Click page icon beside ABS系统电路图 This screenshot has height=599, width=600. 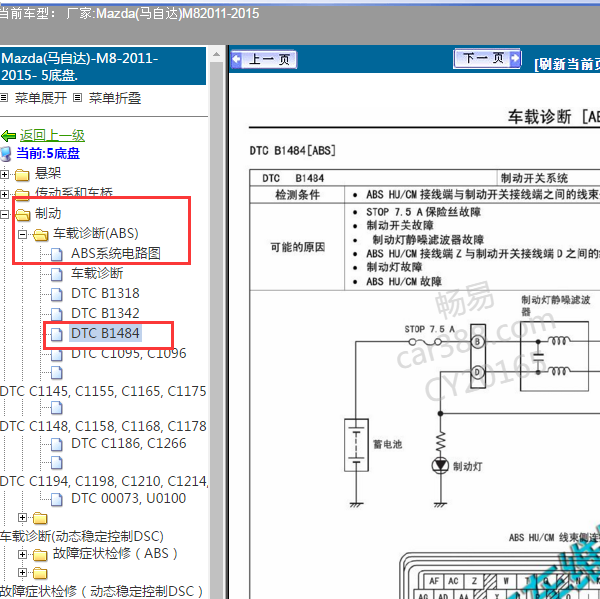(x=57, y=254)
